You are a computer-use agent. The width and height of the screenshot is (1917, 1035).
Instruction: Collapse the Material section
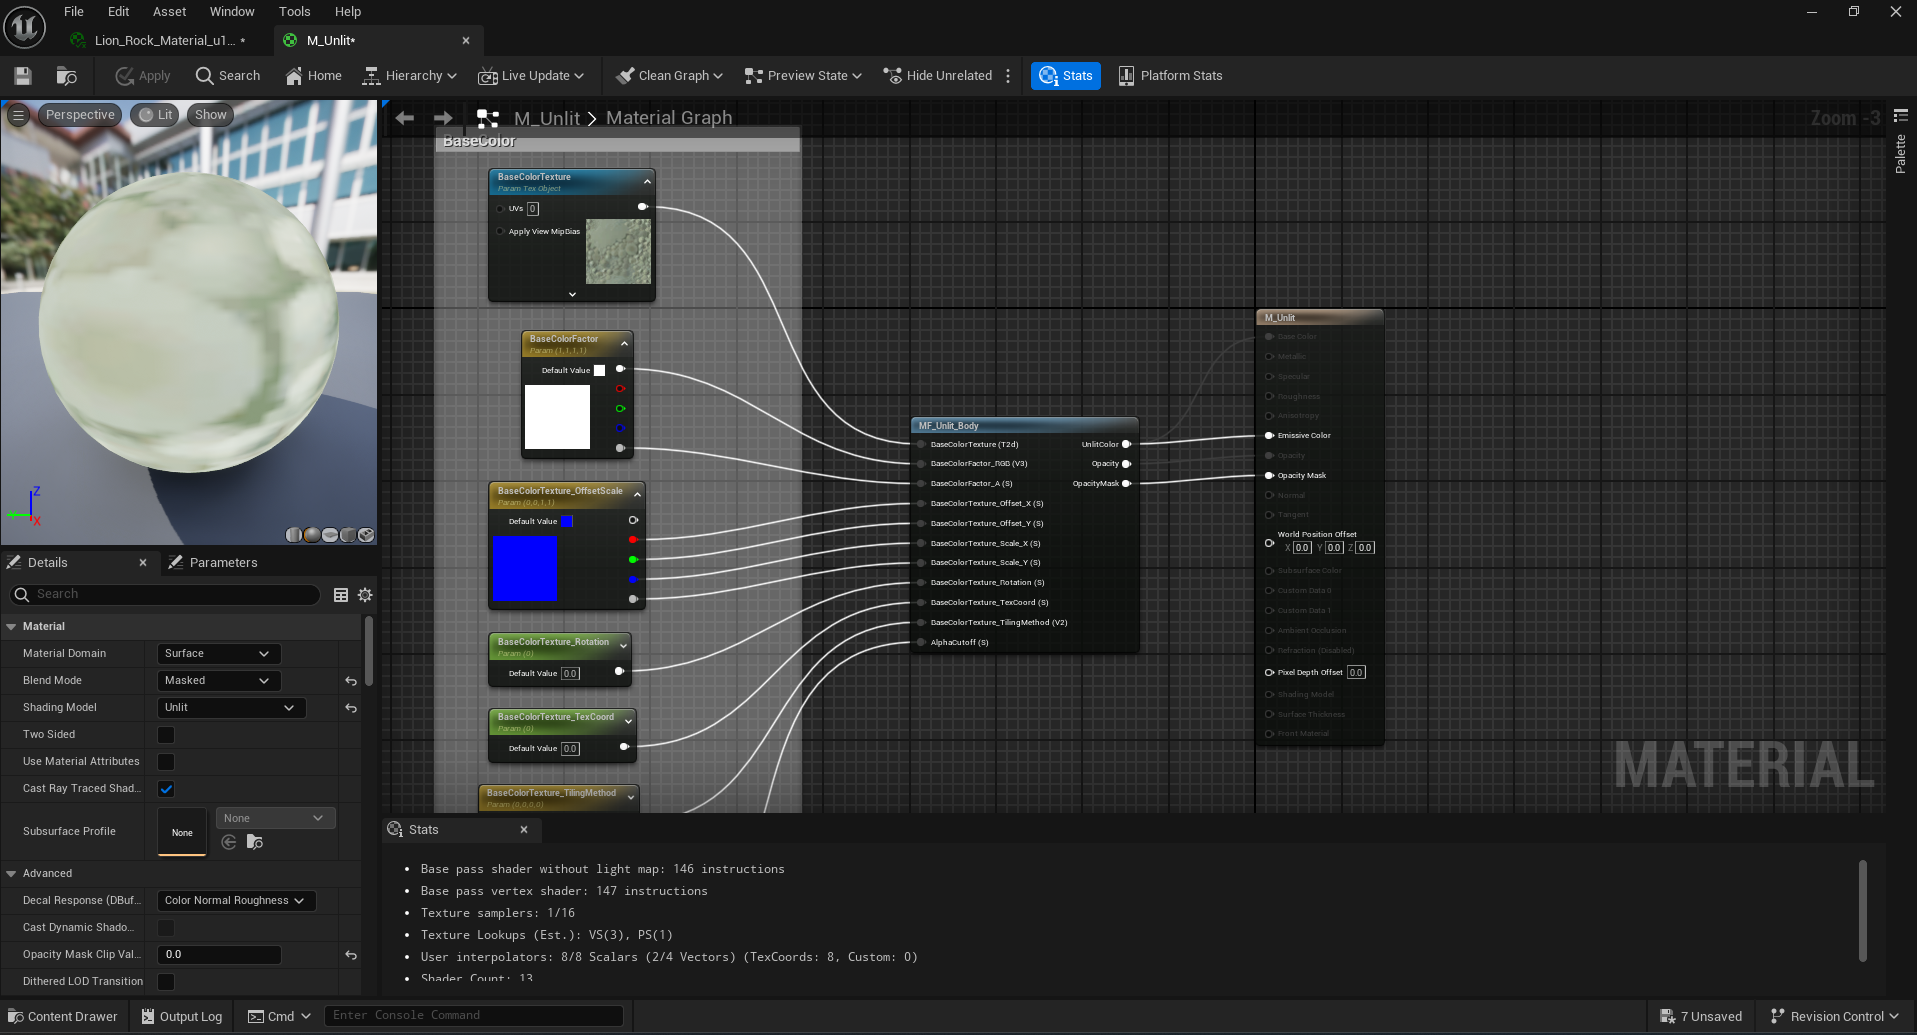(x=12, y=627)
